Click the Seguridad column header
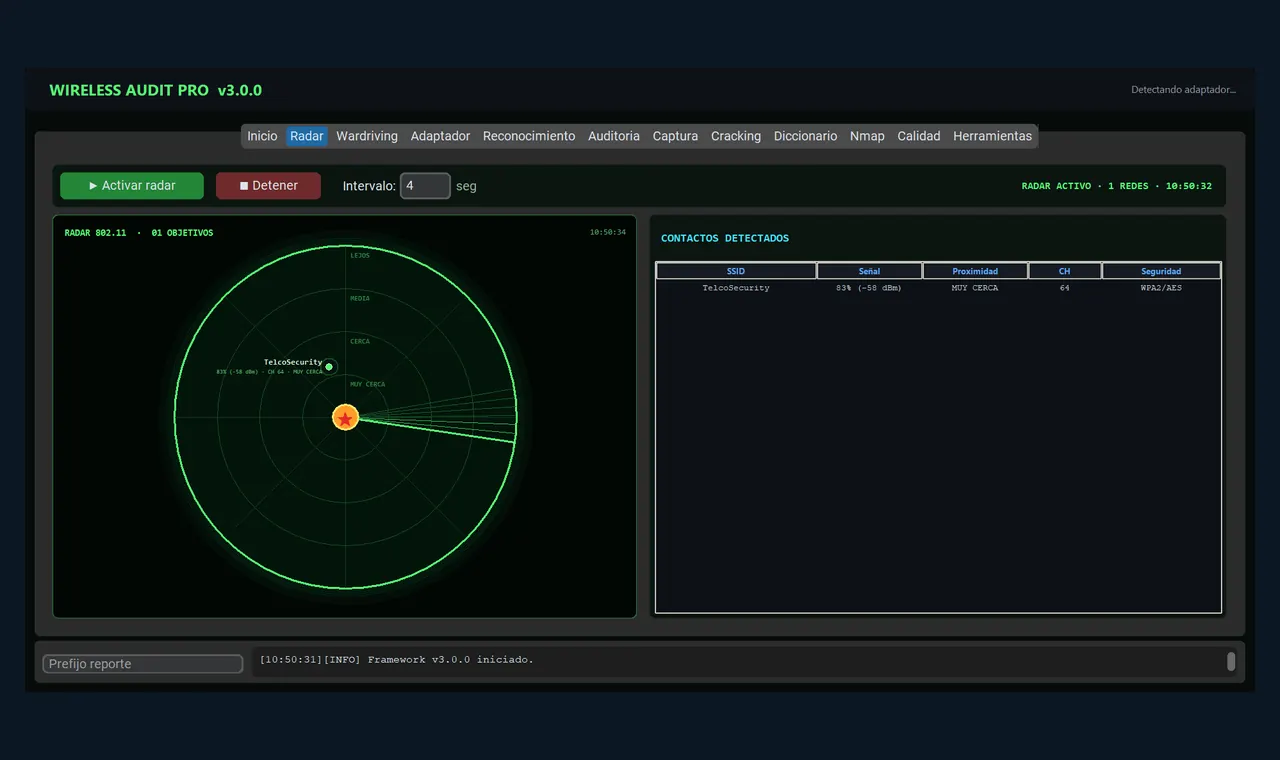This screenshot has height=760, width=1280. pyautogui.click(x=1161, y=271)
